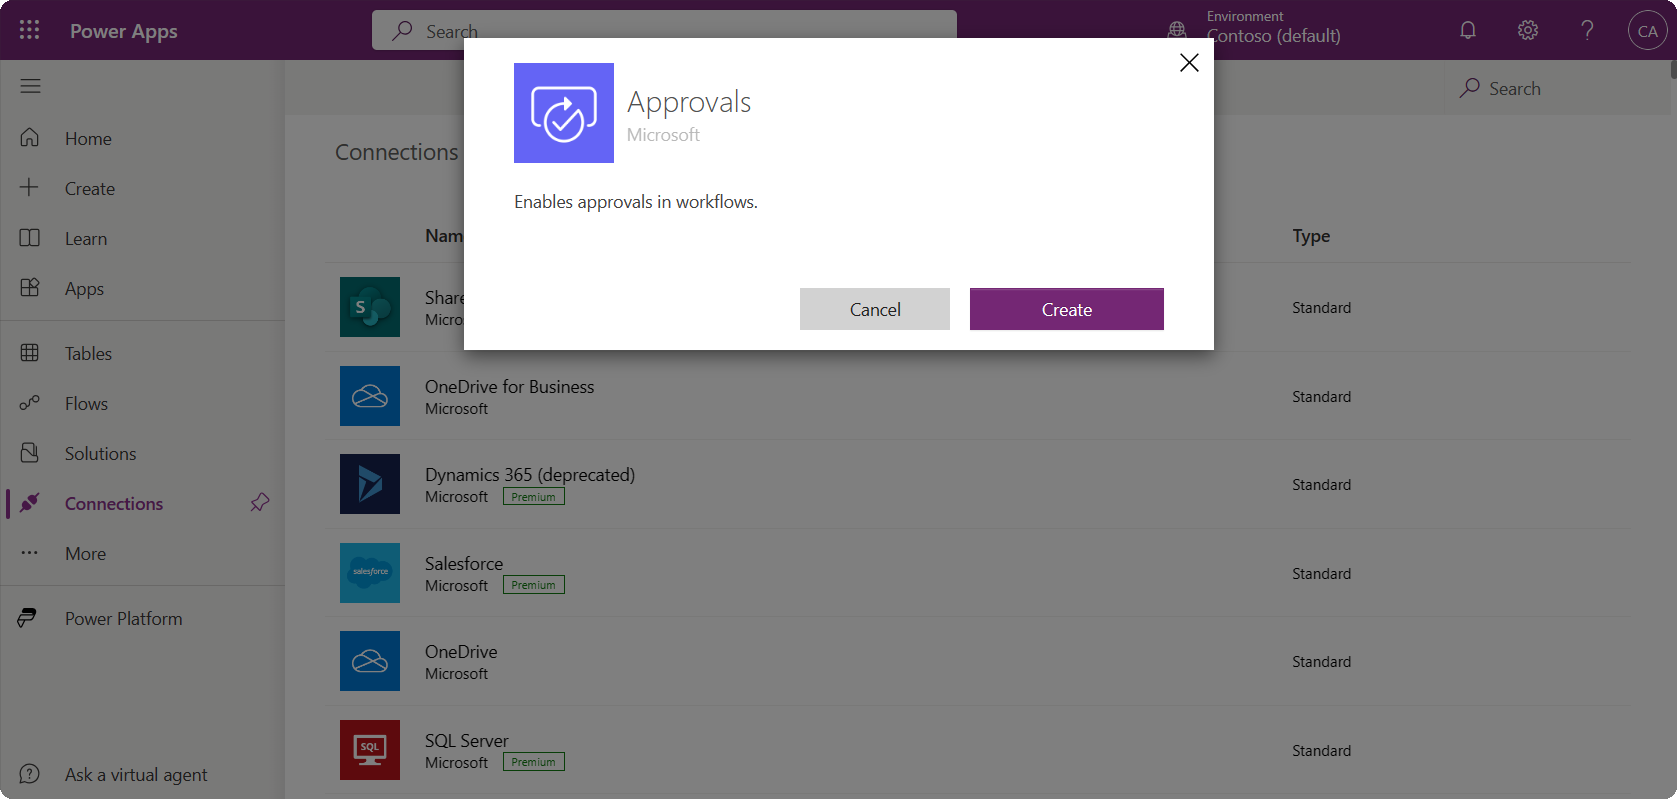This screenshot has height=799, width=1677.
Task: Close the Approvals dialog
Action: (x=1189, y=63)
